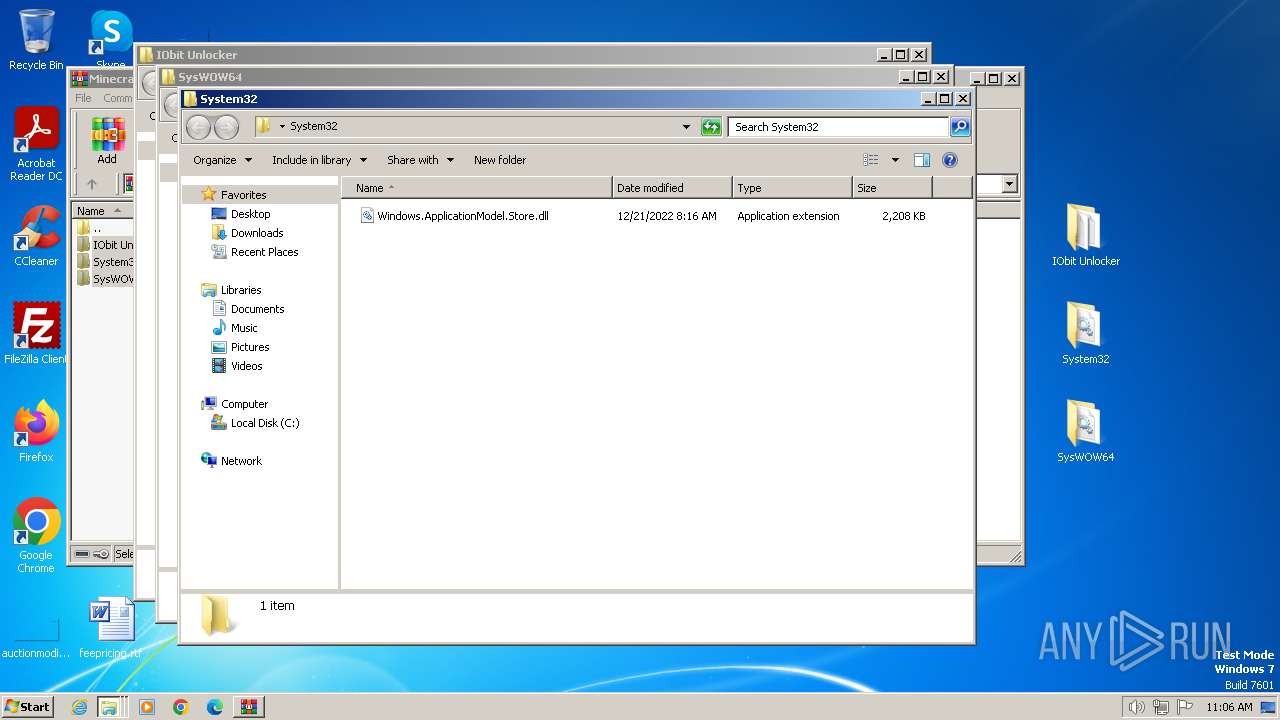Select the SysWOW64 folder on desktop
The image size is (1280, 720).
tap(1085, 432)
